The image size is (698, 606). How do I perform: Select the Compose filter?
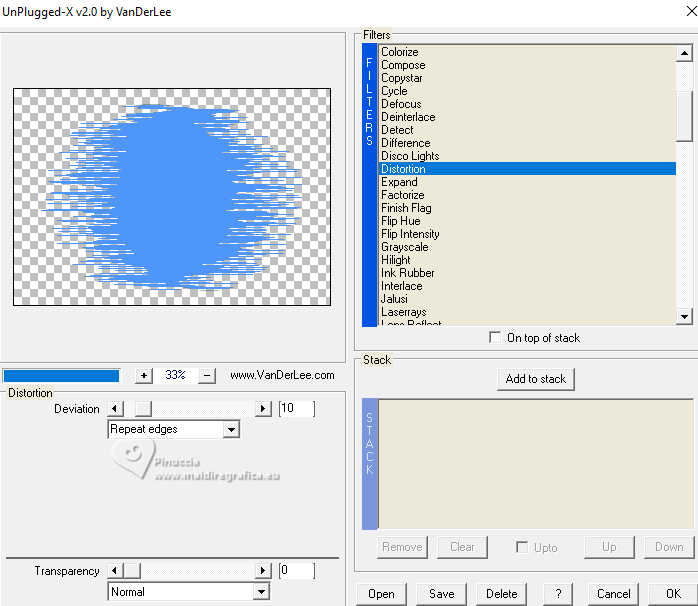[x=527, y=65]
